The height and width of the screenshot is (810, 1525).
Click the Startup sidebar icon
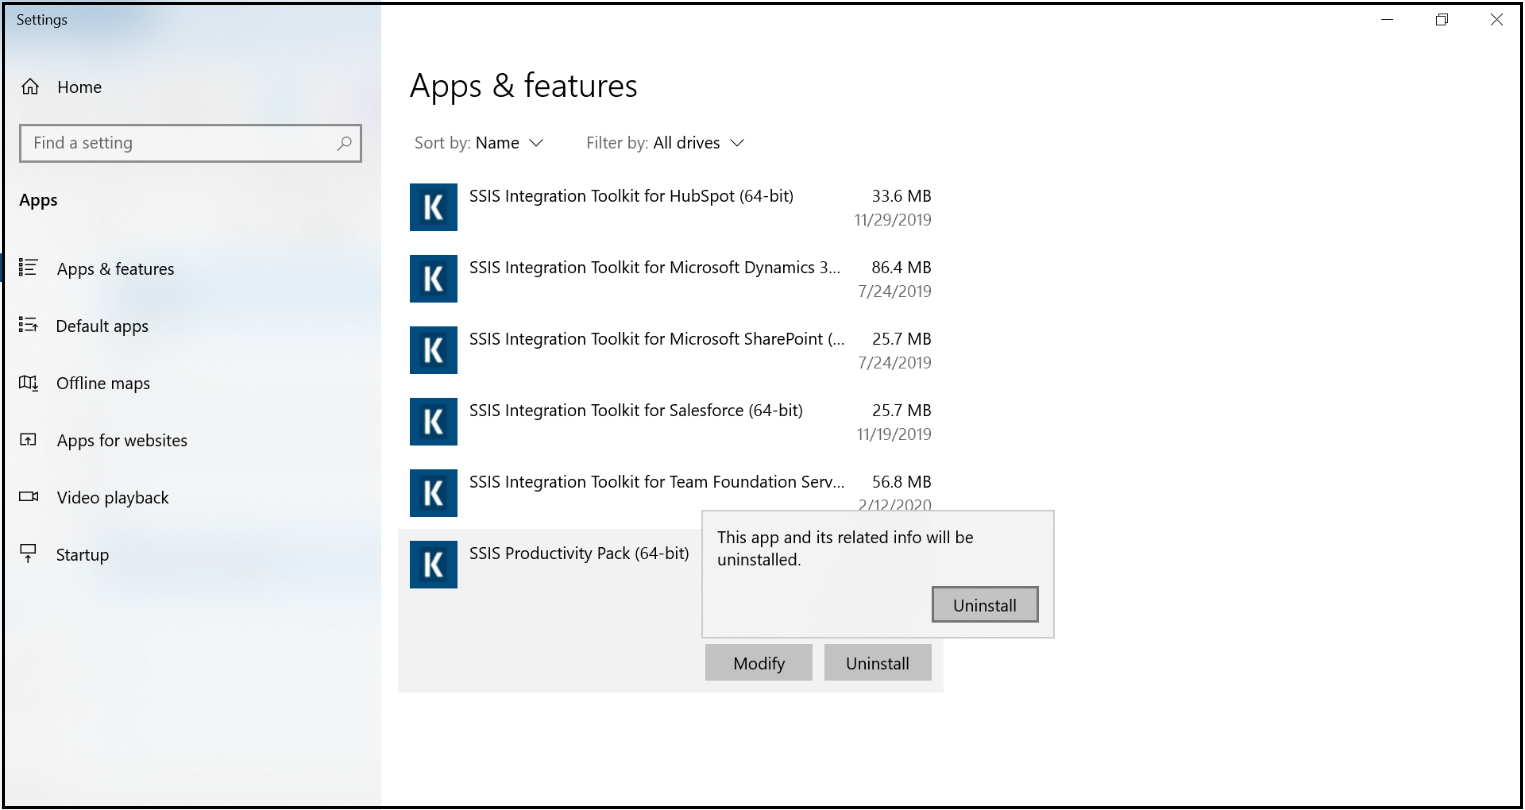pyautogui.click(x=29, y=553)
